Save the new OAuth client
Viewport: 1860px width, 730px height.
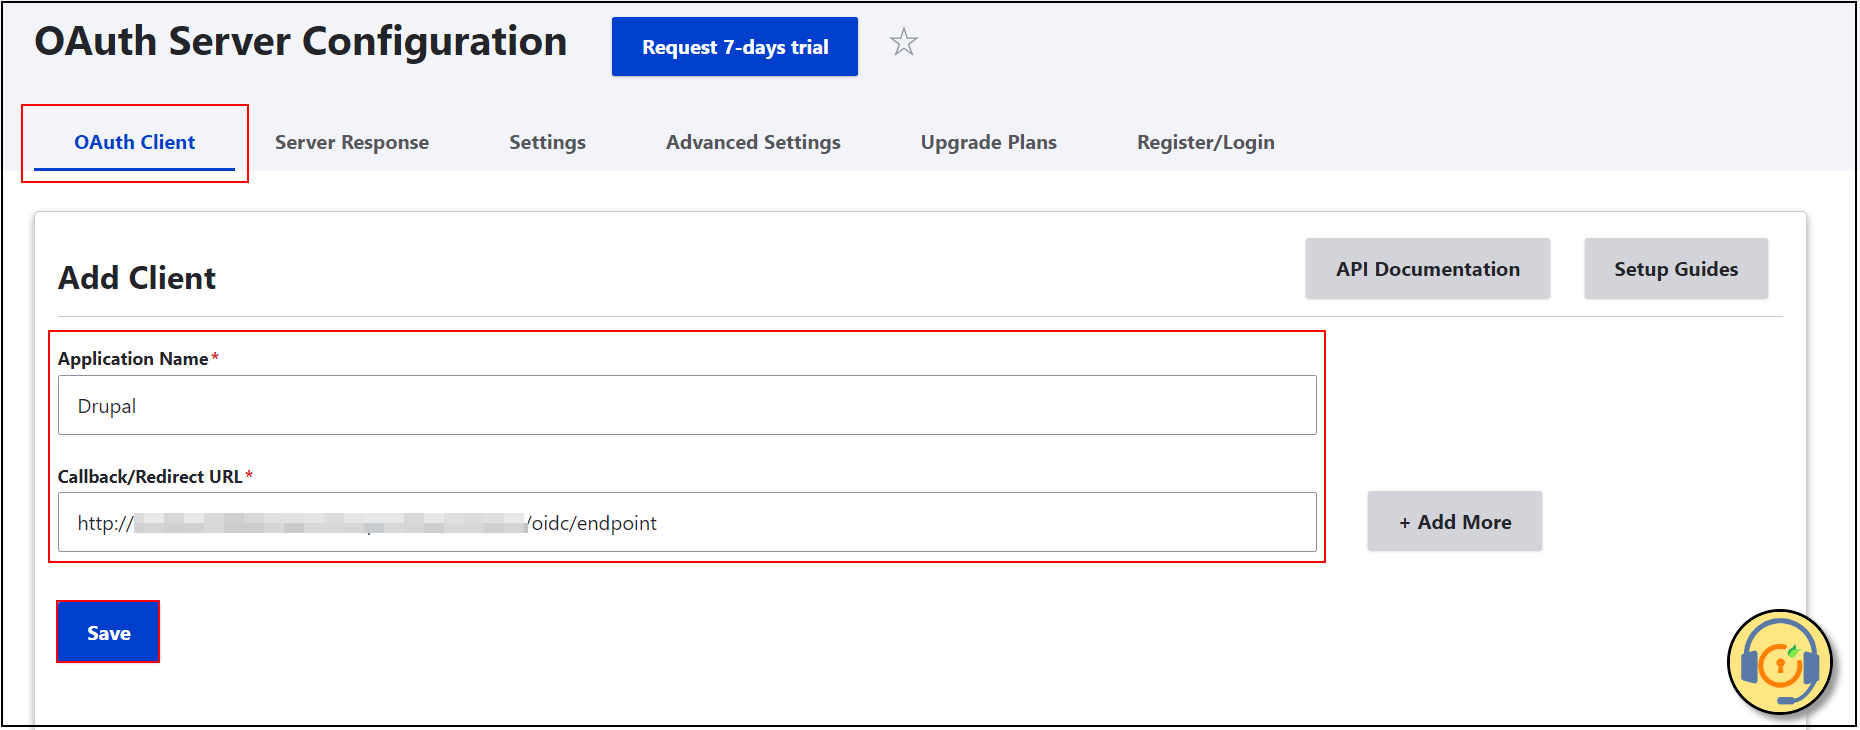coord(108,633)
